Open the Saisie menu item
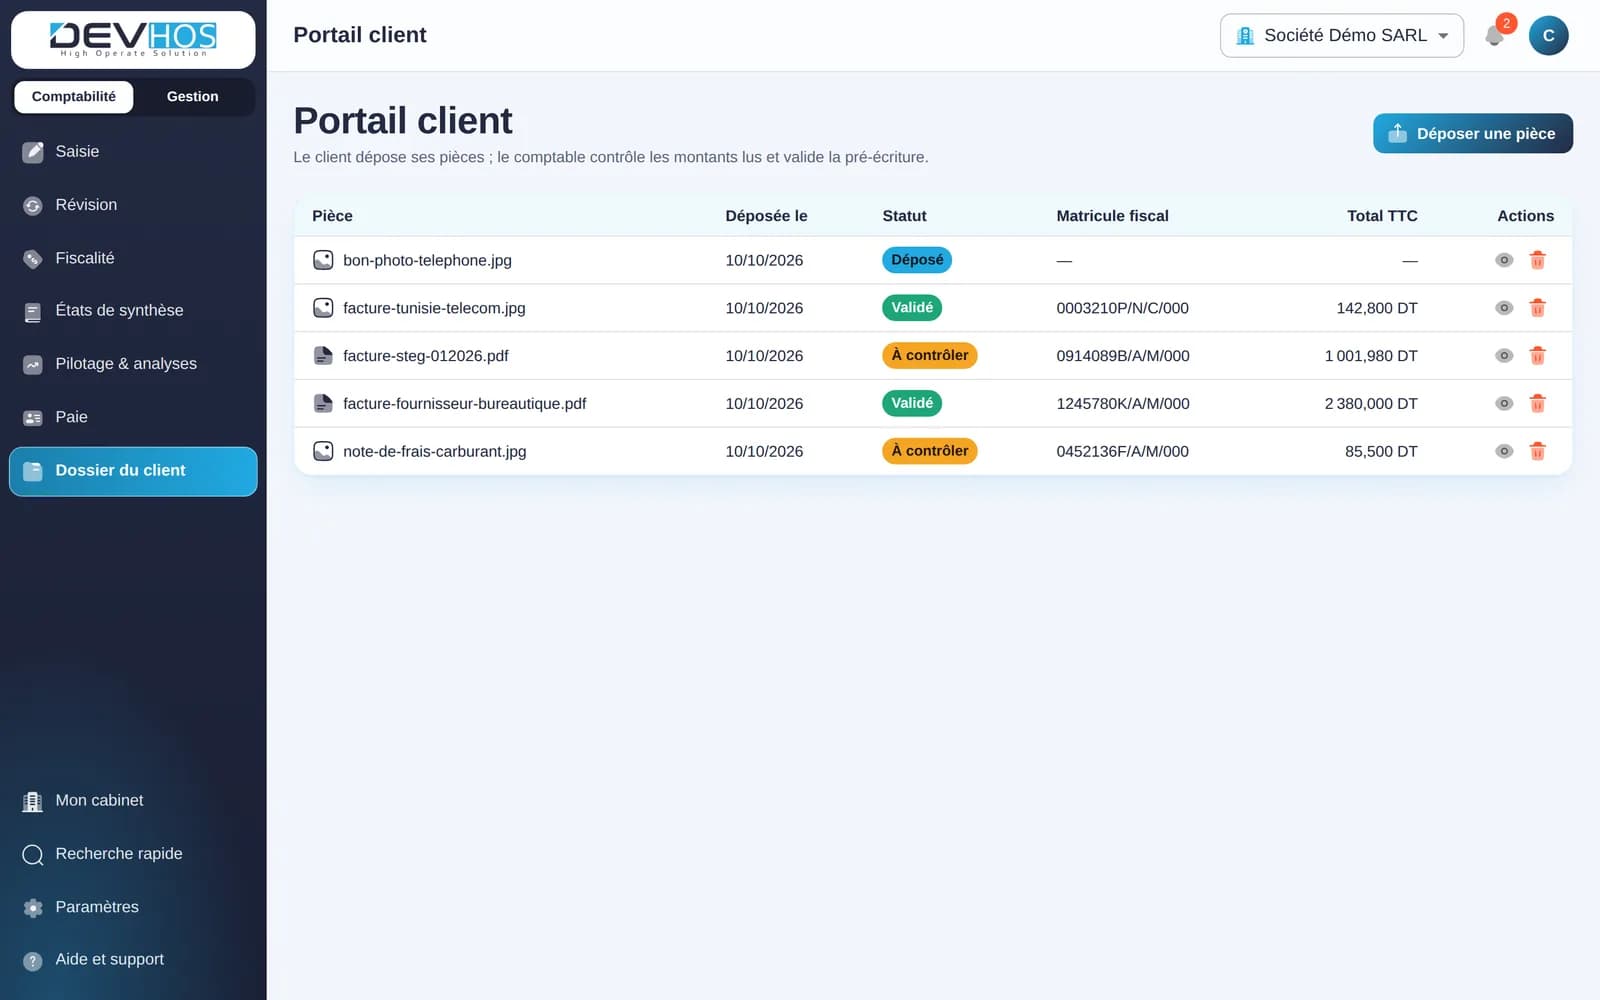 point(133,152)
